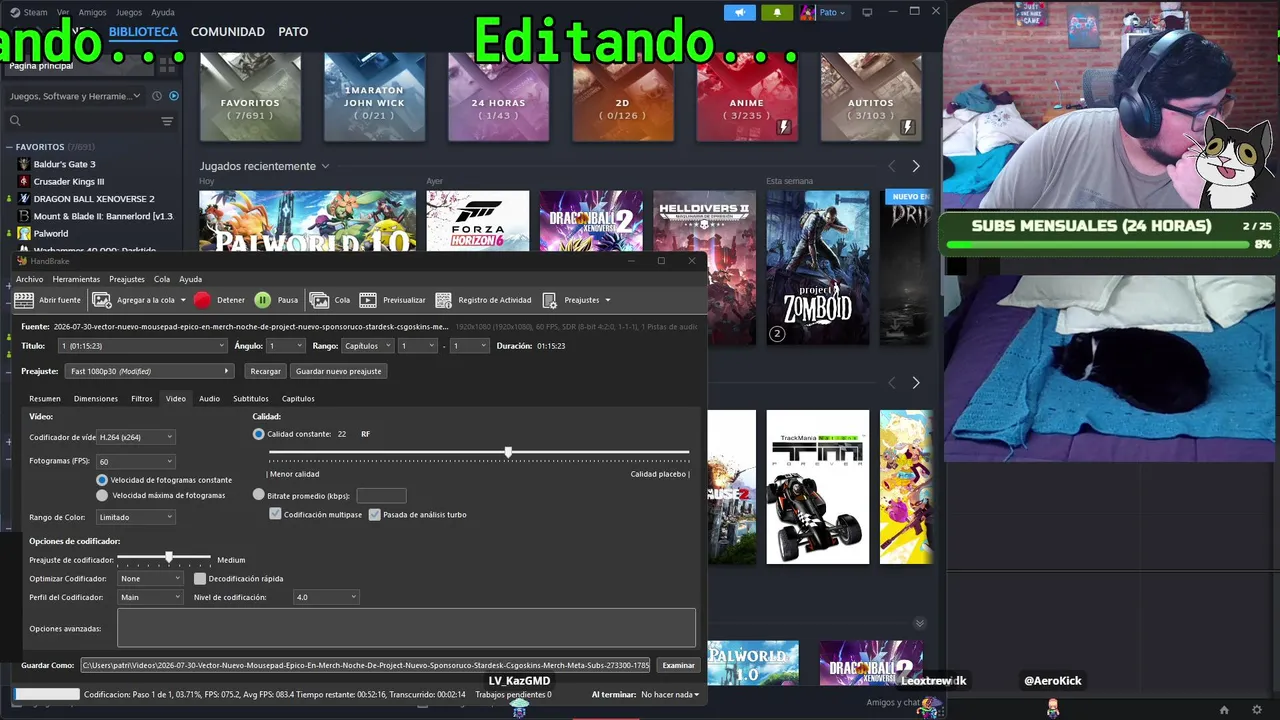
Task: Select the Bitrate promedio (kbps) radio button
Action: click(259, 495)
